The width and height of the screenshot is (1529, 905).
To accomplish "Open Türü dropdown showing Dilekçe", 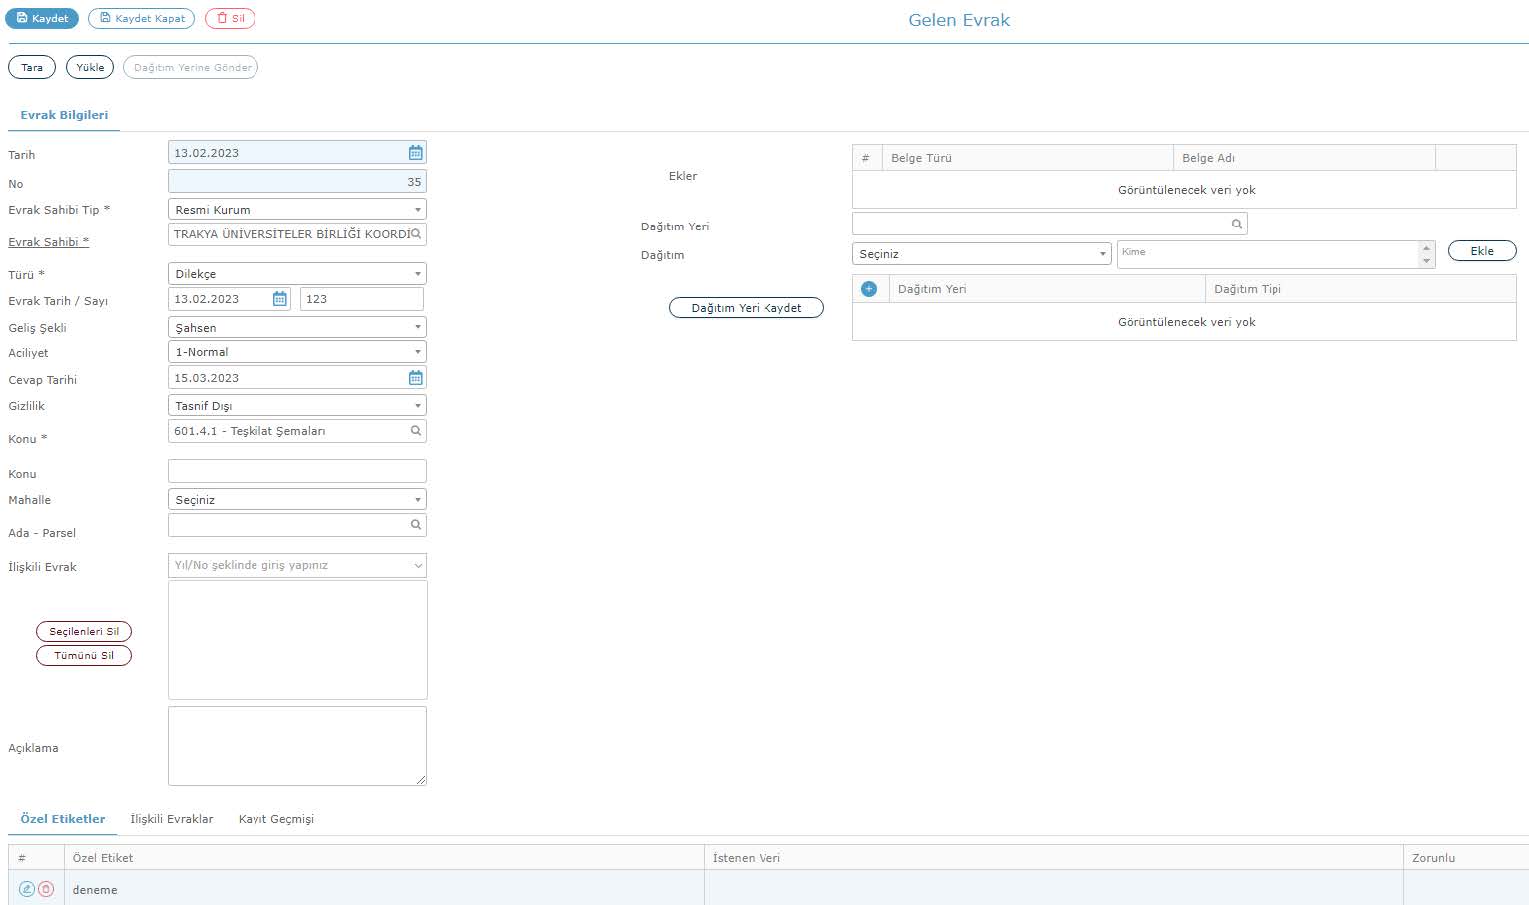I will click(297, 274).
